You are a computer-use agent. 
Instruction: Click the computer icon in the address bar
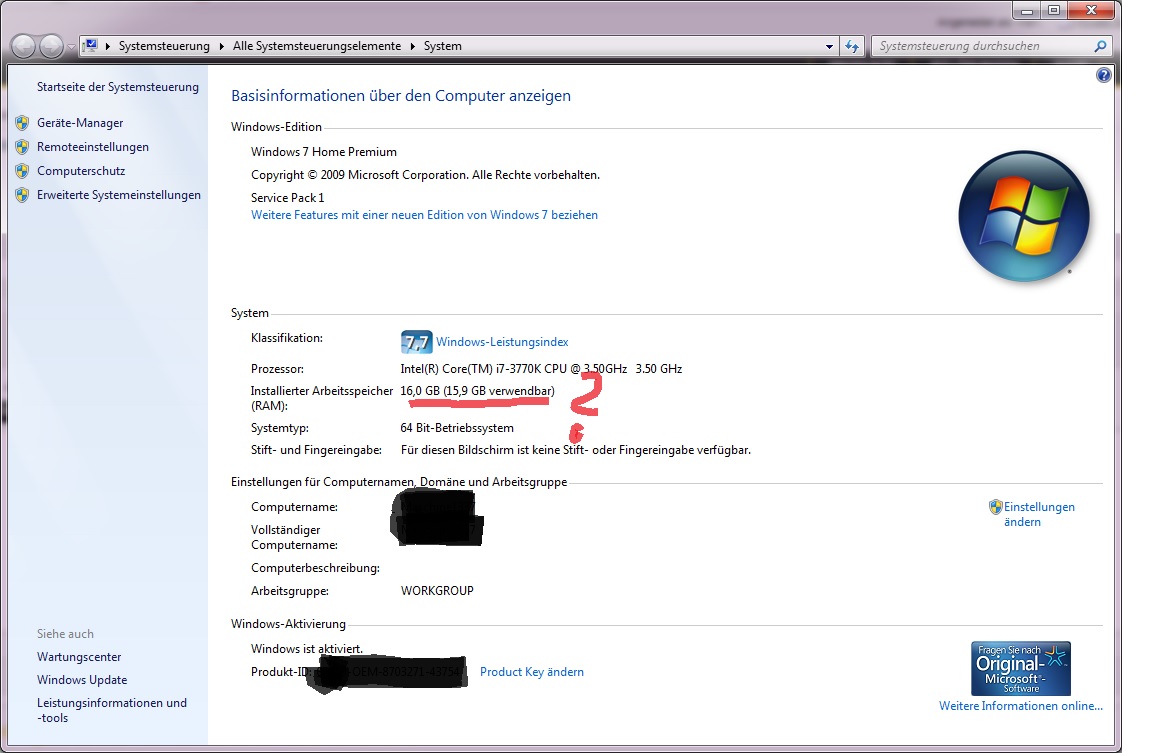(90, 46)
